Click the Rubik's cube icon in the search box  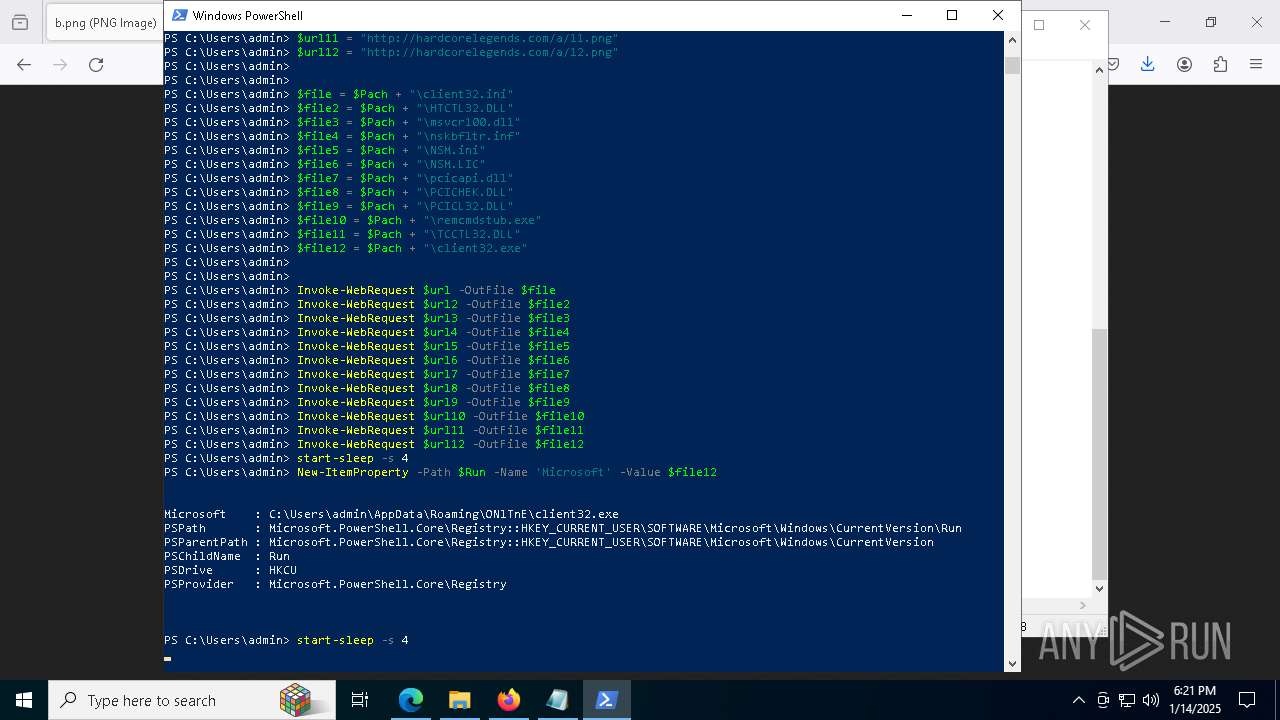click(x=295, y=700)
